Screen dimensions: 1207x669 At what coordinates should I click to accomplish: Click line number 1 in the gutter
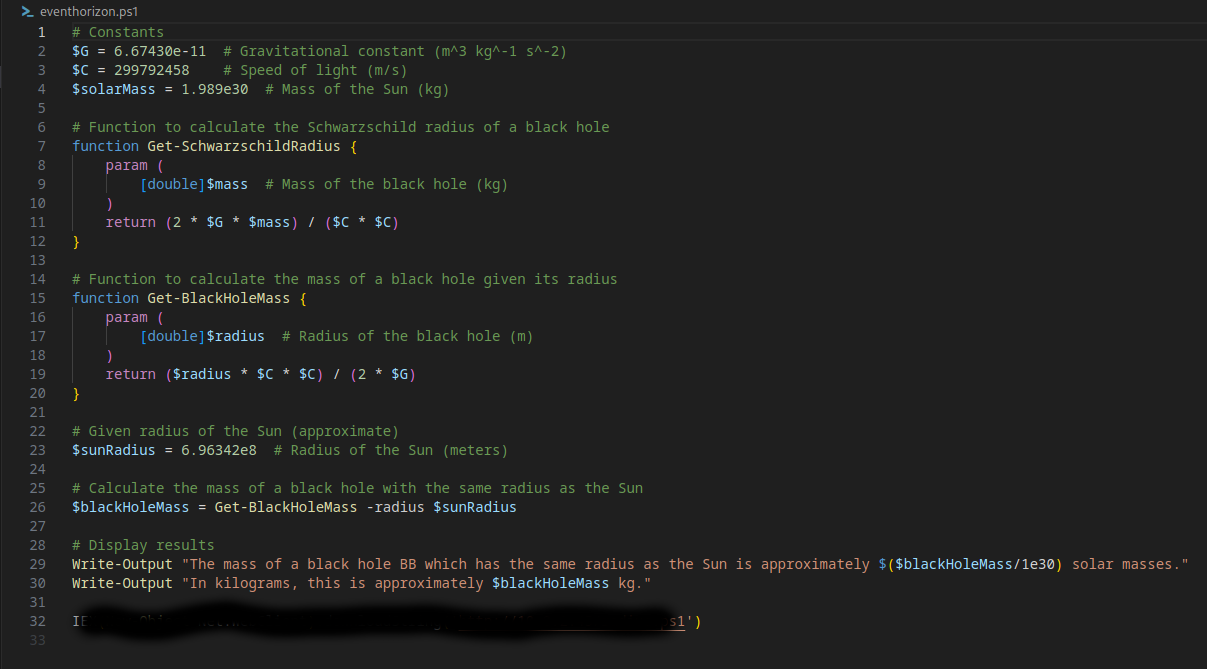pos(41,31)
